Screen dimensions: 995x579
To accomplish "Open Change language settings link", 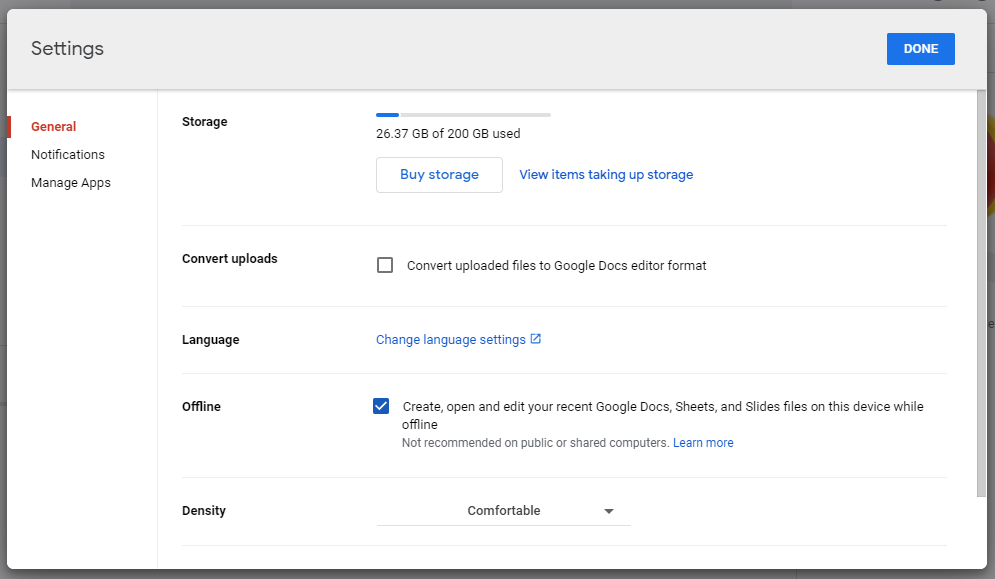I will 451,340.
